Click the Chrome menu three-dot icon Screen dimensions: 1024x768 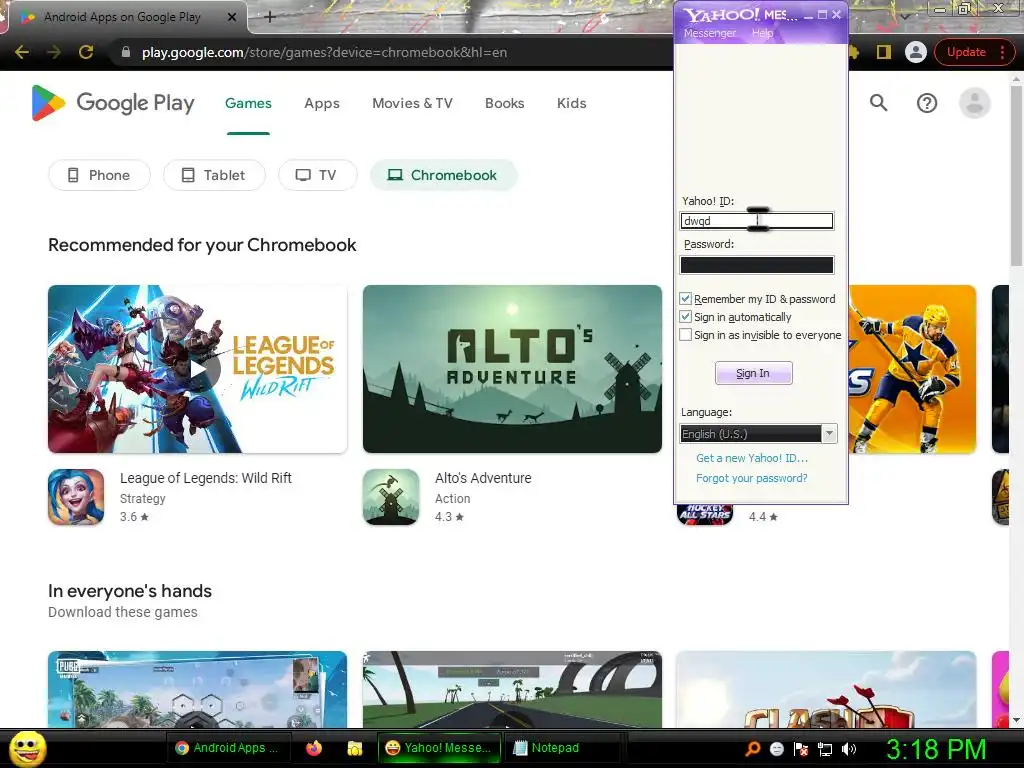(1002, 52)
